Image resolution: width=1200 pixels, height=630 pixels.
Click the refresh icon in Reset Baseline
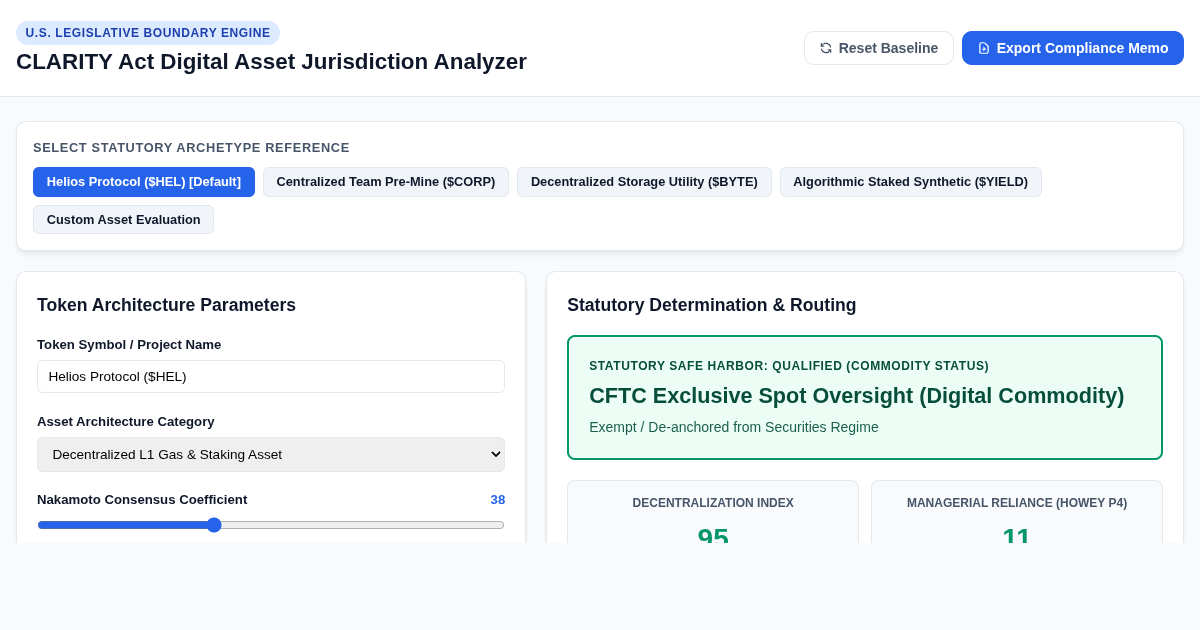[826, 48]
